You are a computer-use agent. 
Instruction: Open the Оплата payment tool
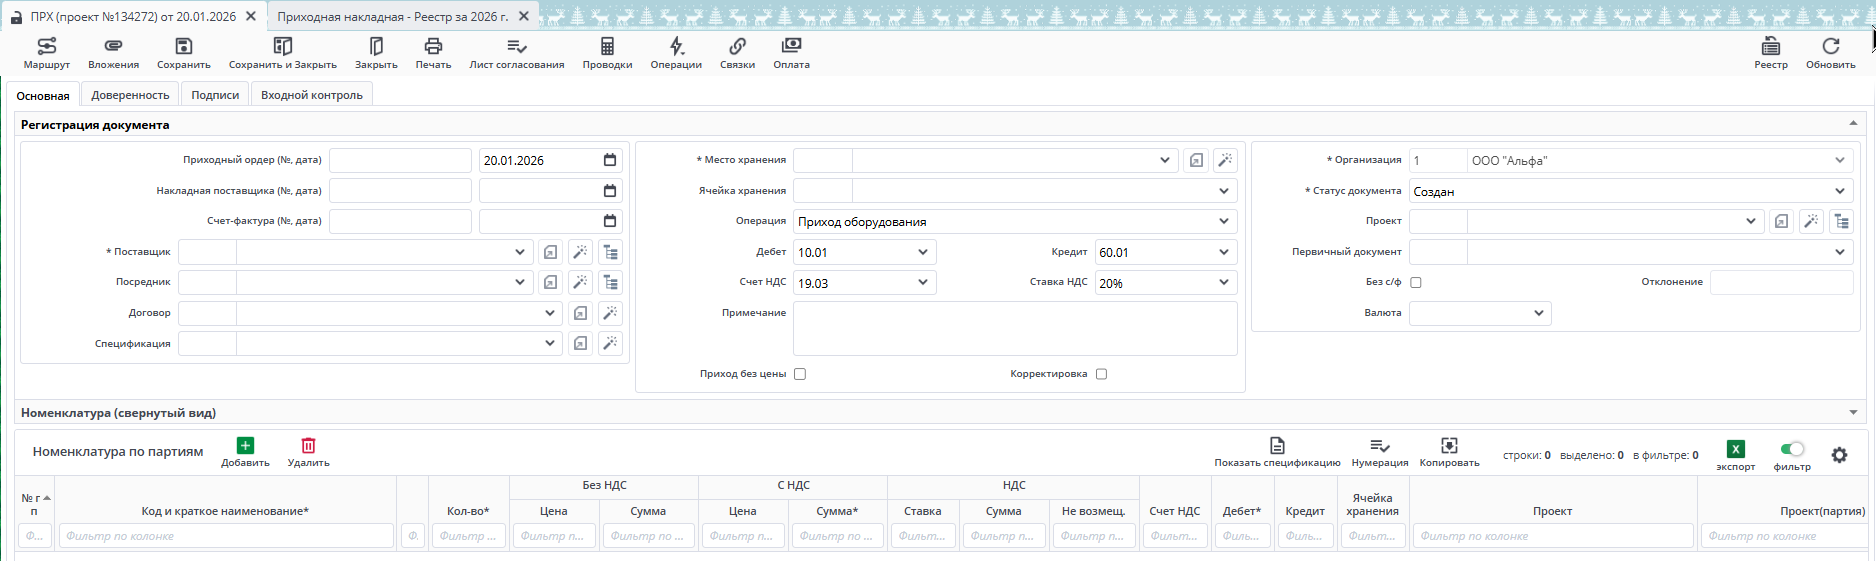[x=791, y=52]
